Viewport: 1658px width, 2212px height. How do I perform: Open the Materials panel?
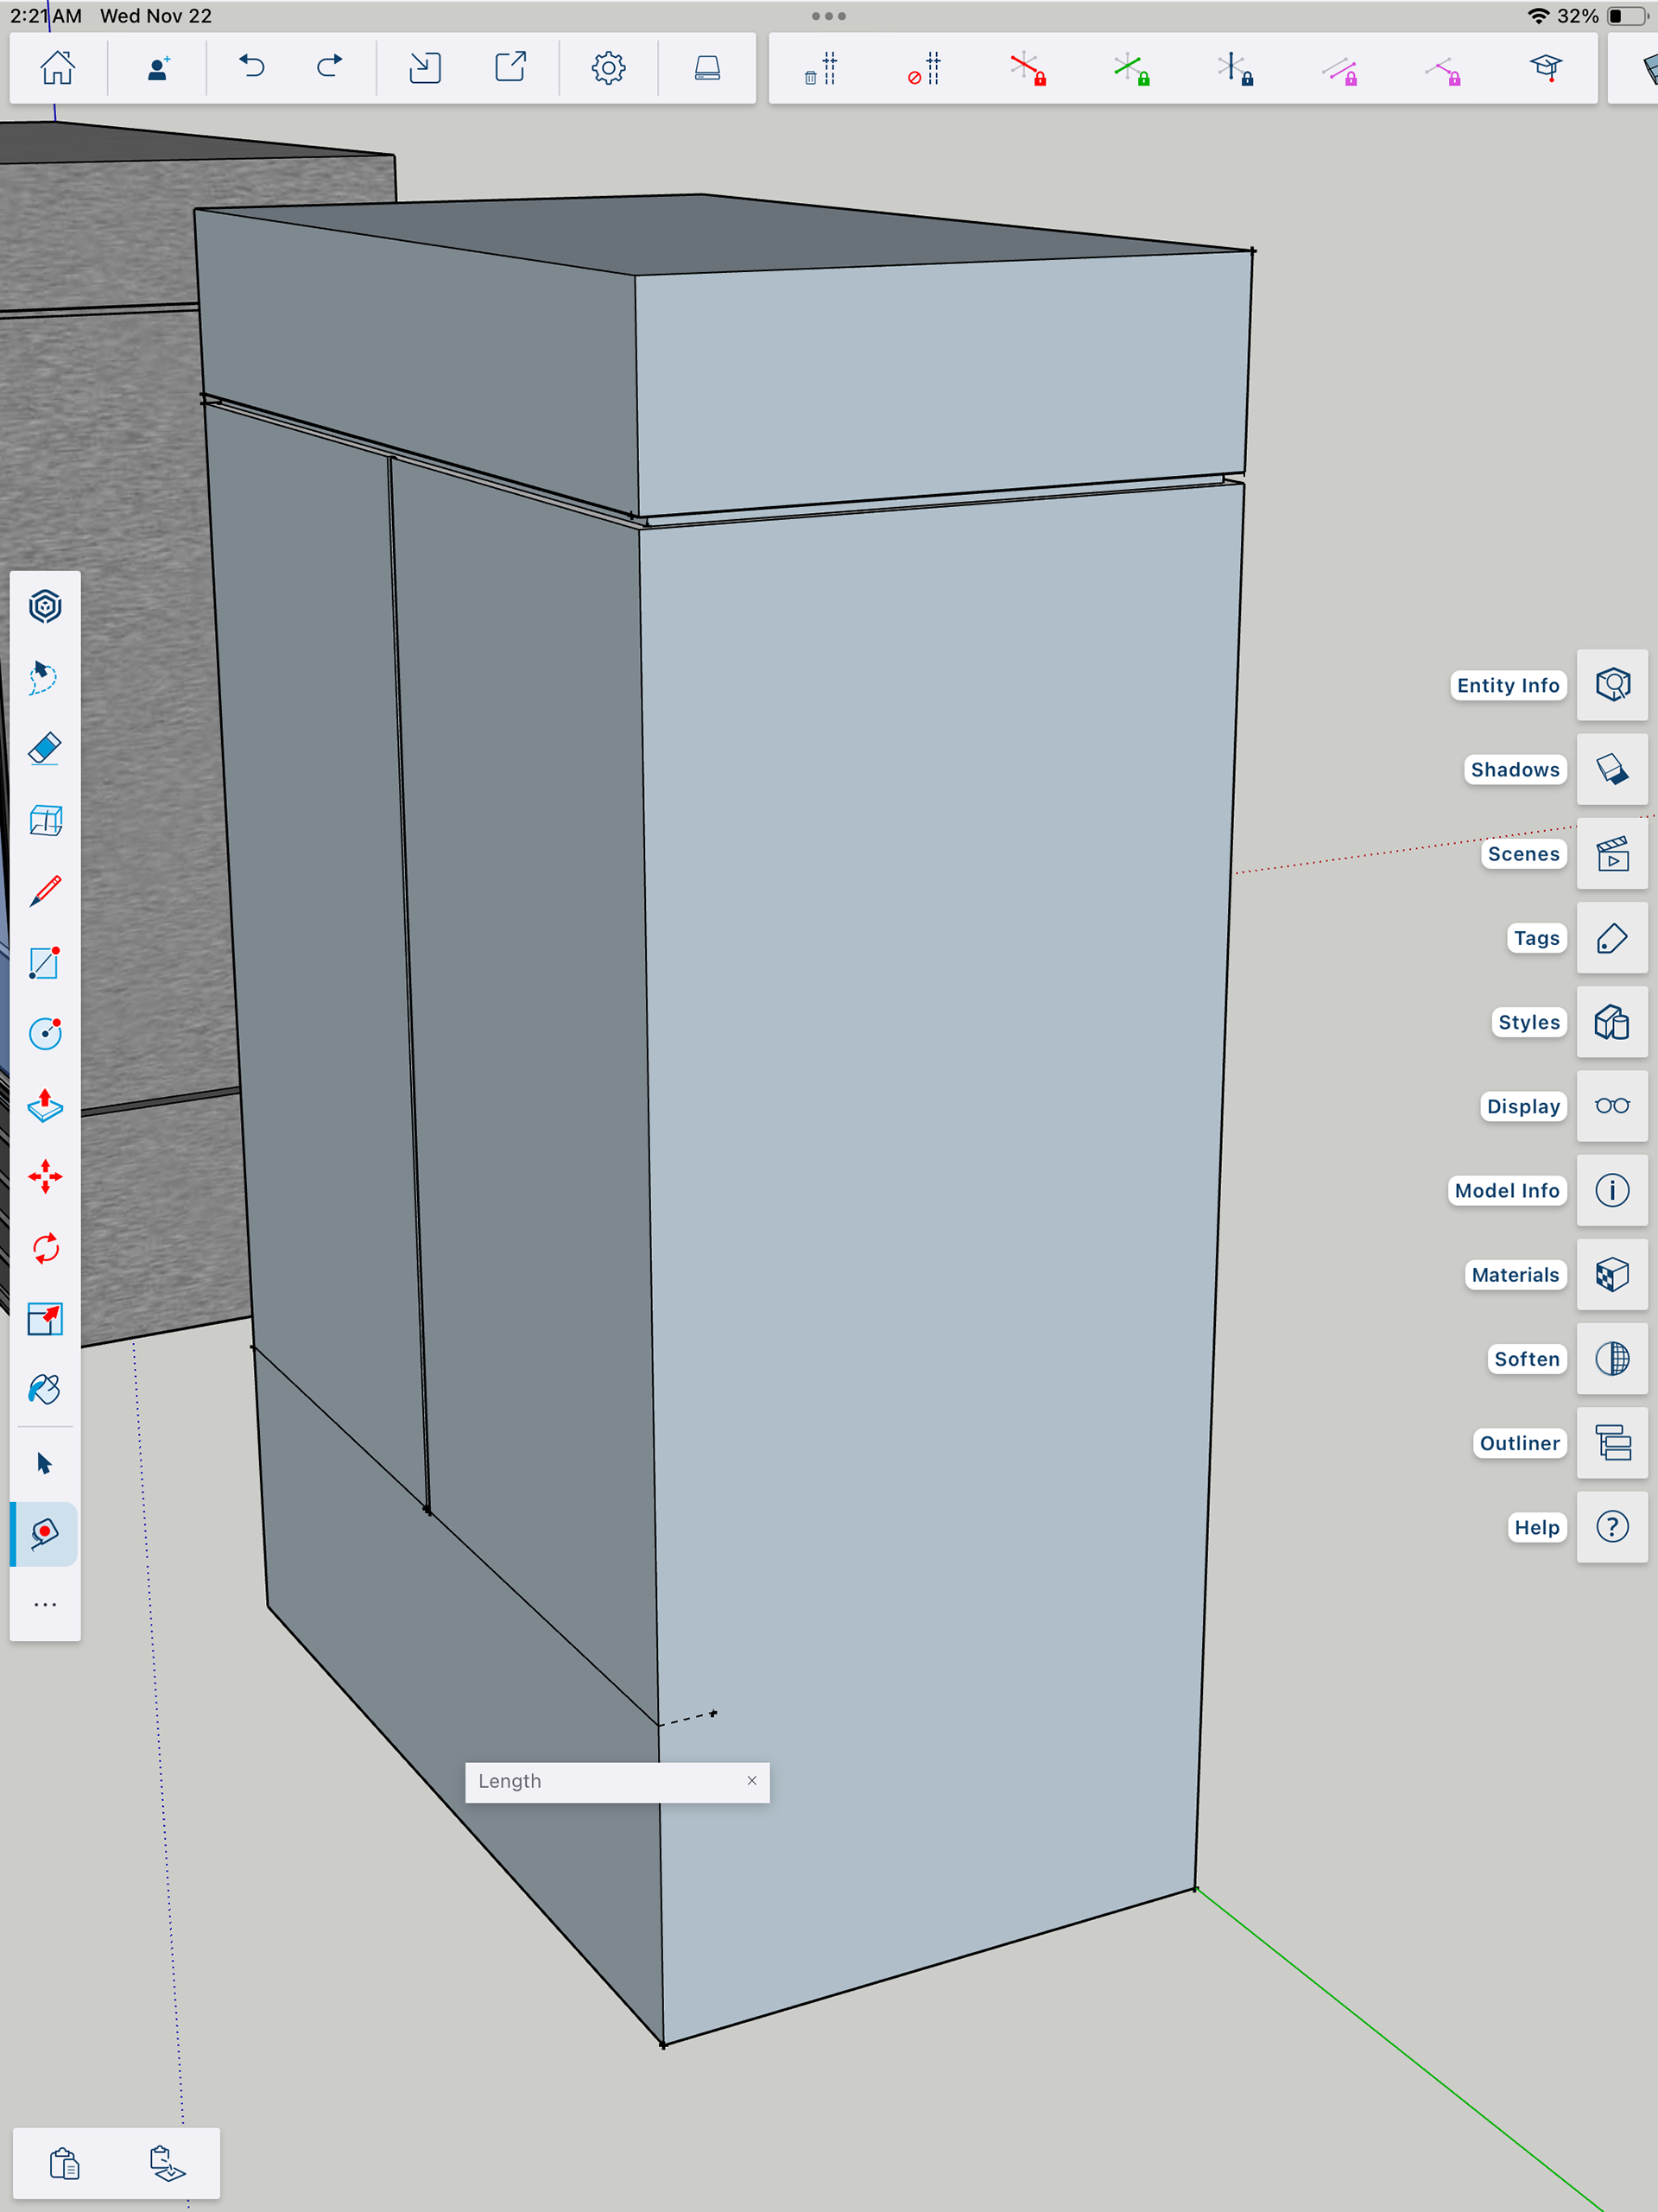tap(1611, 1275)
